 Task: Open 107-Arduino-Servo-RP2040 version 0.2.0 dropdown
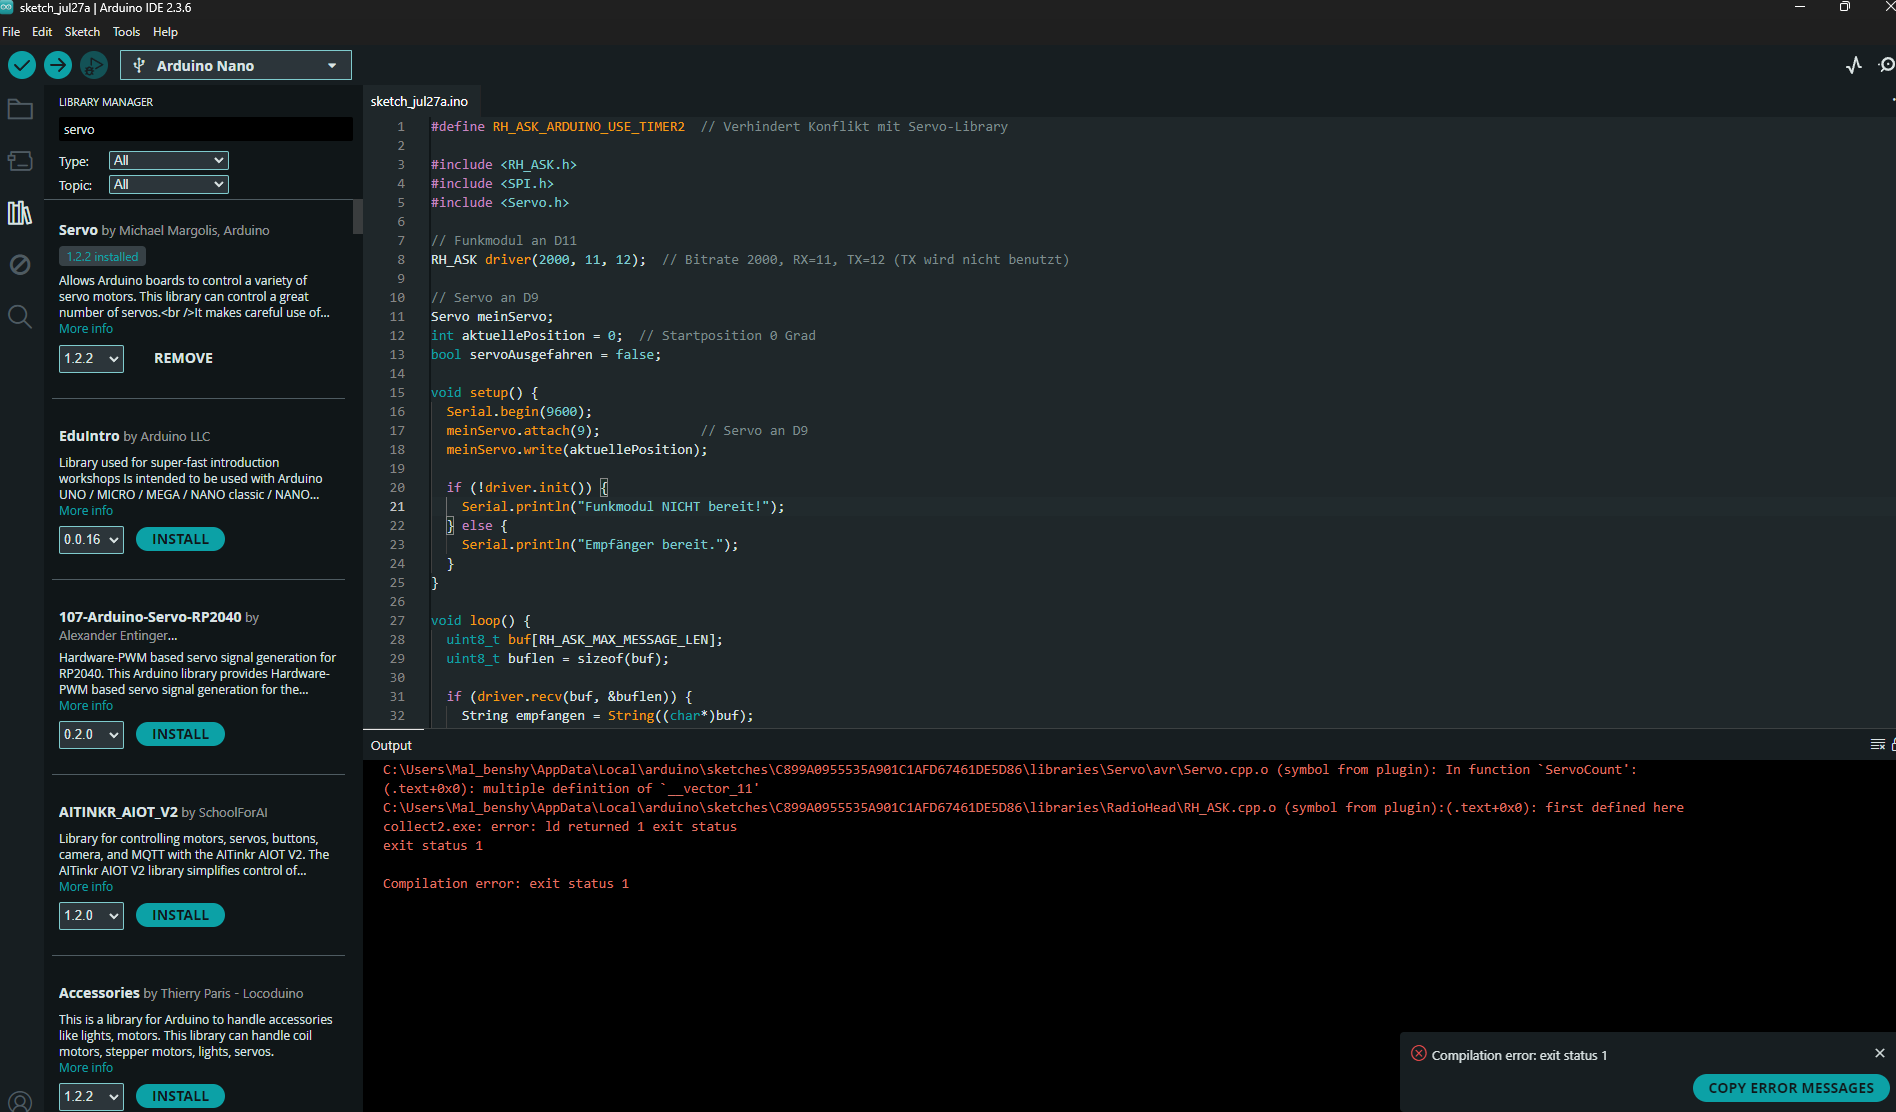click(x=91, y=734)
